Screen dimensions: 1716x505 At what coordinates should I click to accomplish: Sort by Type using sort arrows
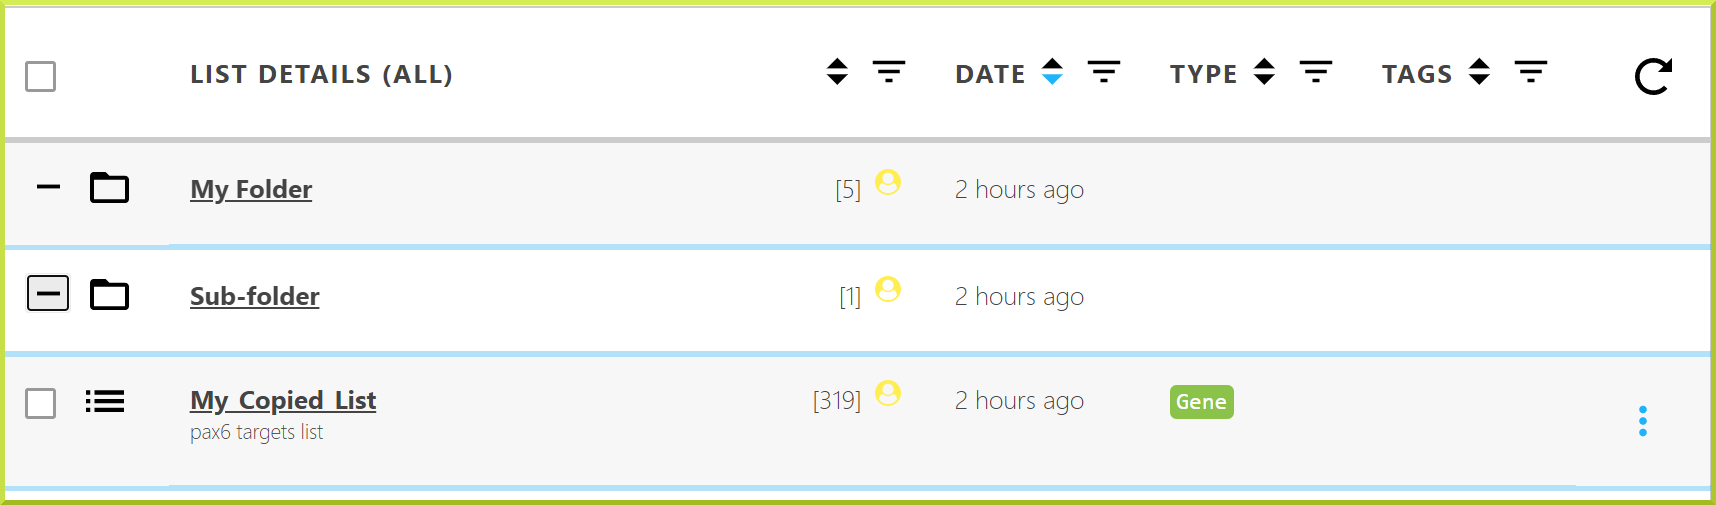[1264, 71]
